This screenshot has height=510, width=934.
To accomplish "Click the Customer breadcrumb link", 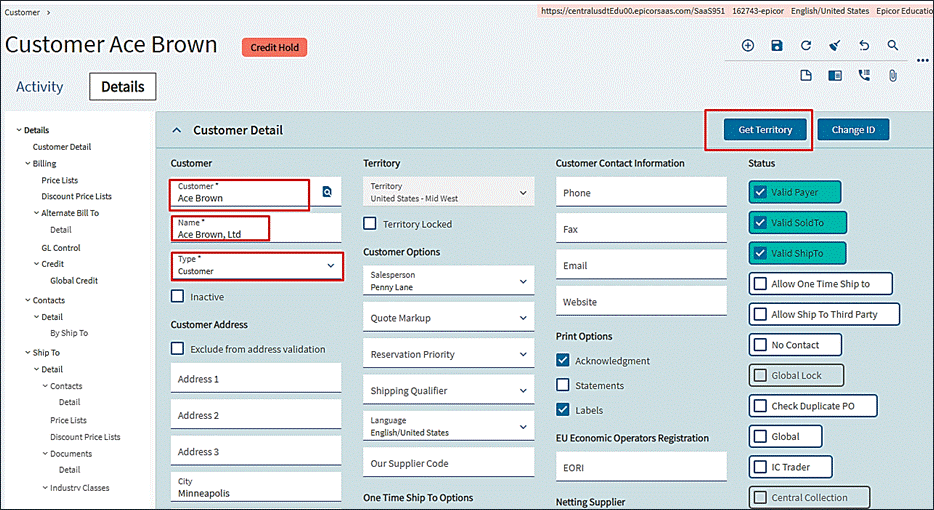I will coord(22,12).
